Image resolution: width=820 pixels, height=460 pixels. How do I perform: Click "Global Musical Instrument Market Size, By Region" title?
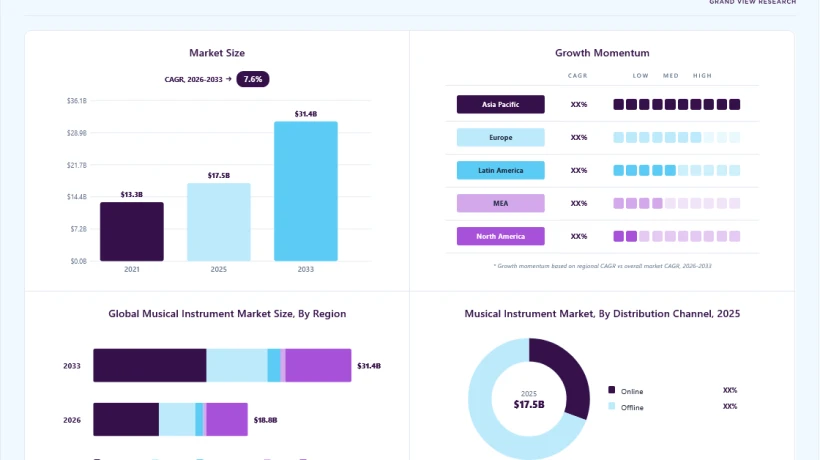pos(227,314)
